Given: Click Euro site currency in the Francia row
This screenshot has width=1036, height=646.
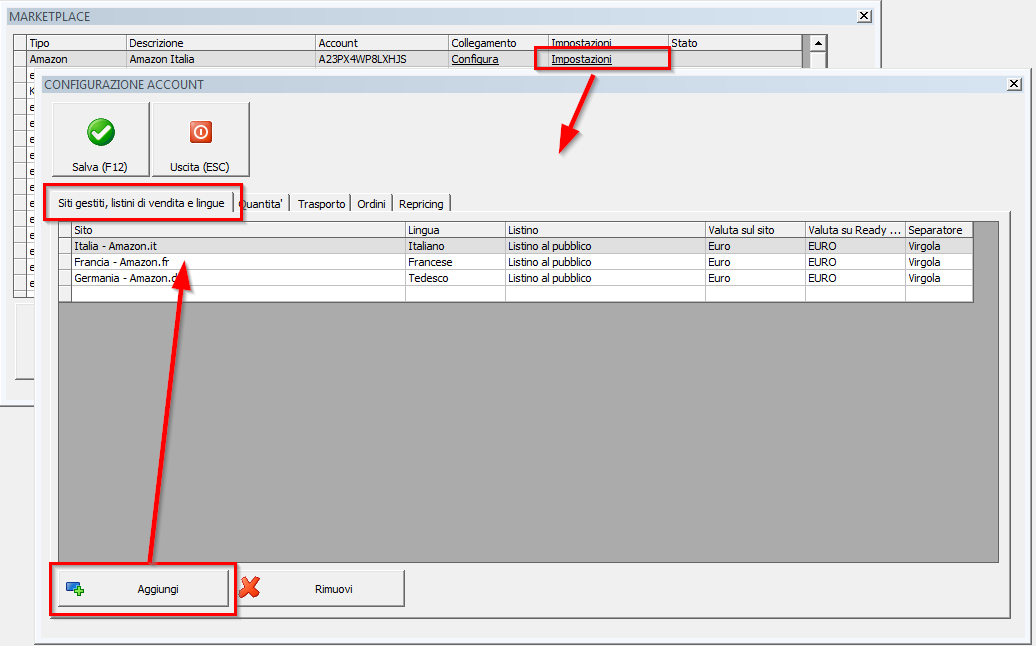Looking at the screenshot, I should pyautogui.click(x=755, y=262).
